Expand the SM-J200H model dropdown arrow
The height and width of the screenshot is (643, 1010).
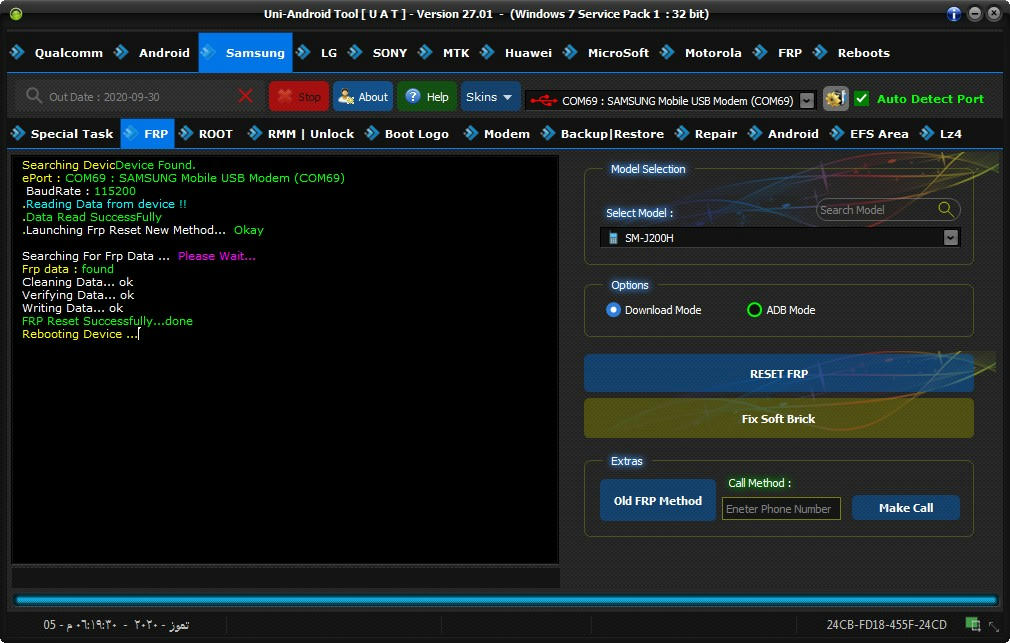pyautogui.click(x=951, y=238)
